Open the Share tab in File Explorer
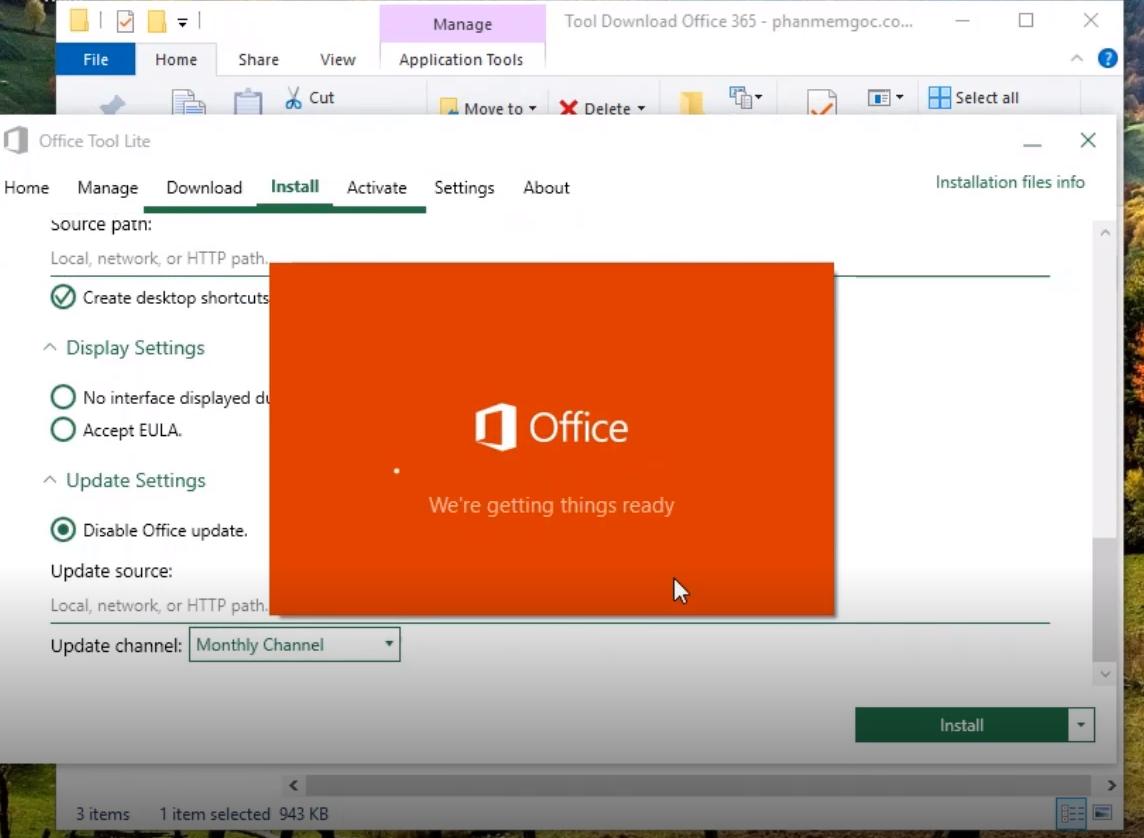1144x838 pixels. (x=257, y=59)
